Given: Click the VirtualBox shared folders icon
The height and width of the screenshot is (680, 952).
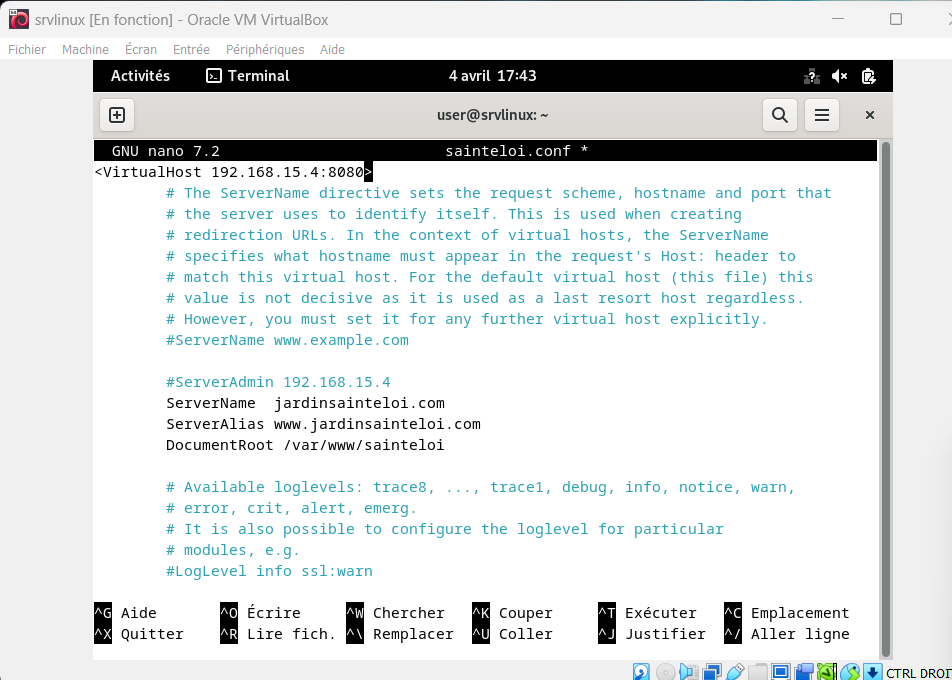Looking at the screenshot, I should pos(759,671).
